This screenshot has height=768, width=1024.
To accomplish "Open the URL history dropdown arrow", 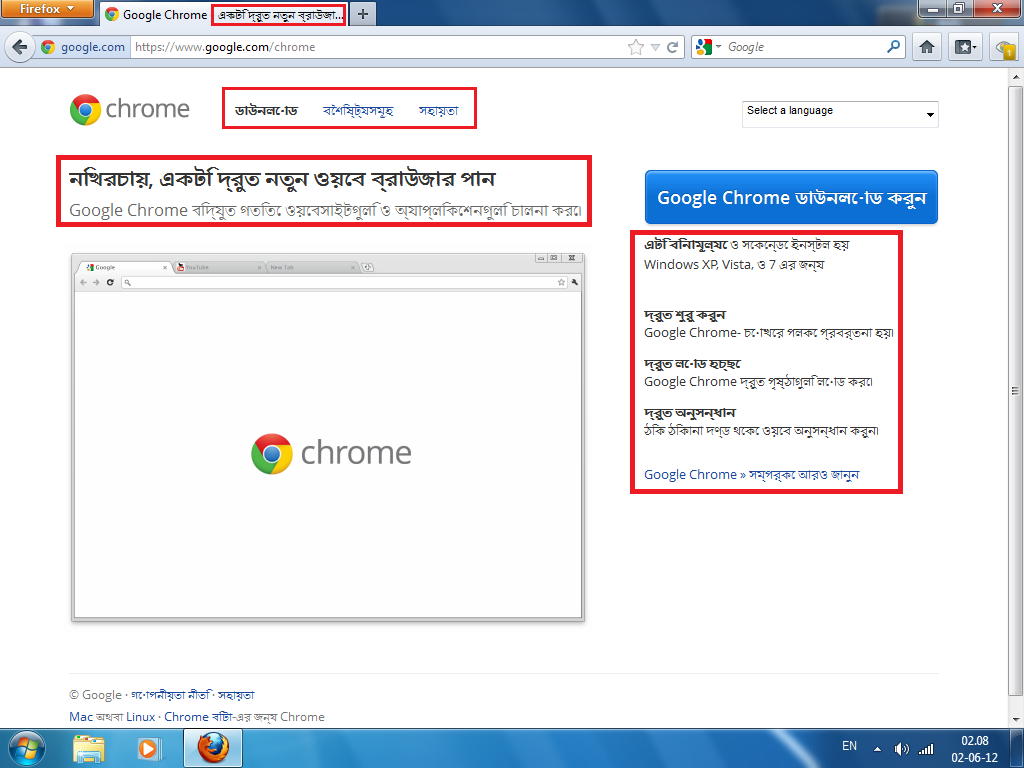I will (655, 48).
